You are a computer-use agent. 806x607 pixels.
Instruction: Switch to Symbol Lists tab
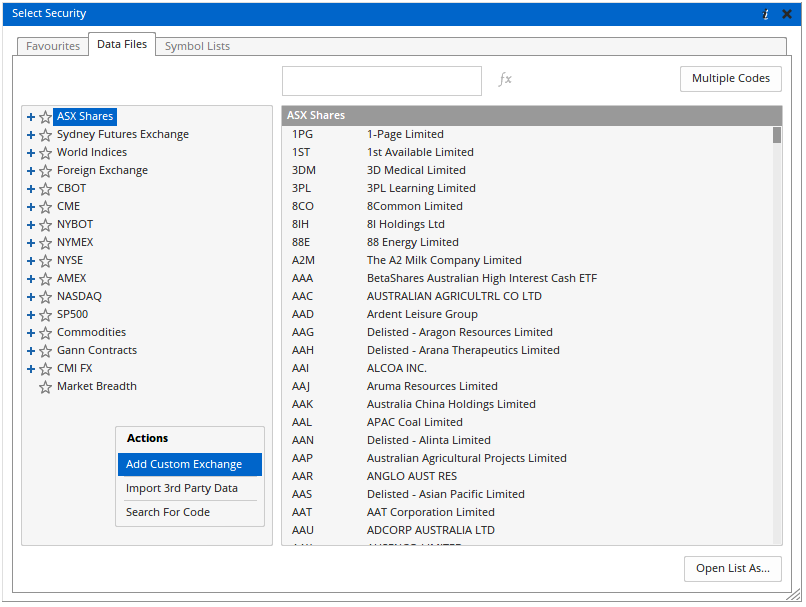[197, 46]
